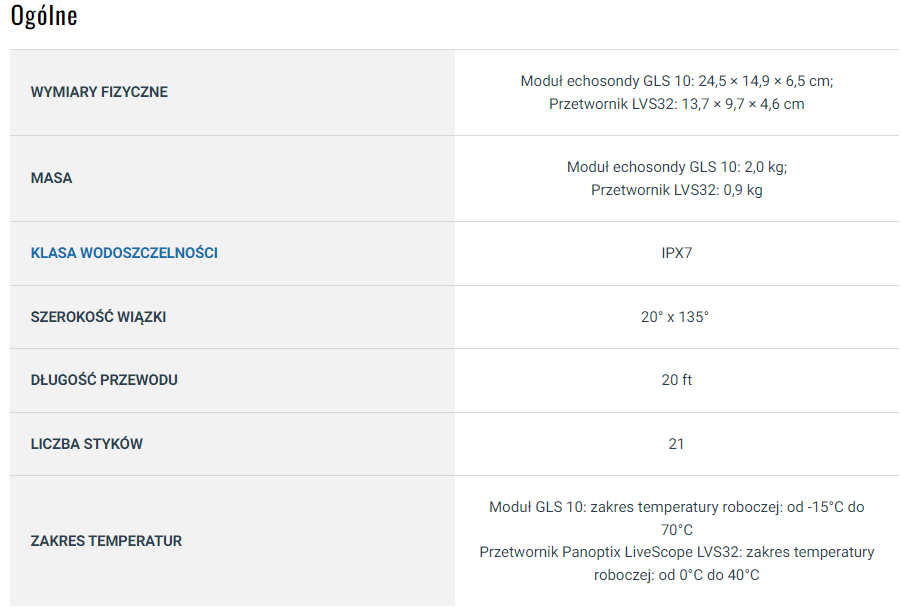Click the Ogólne section heading
Screen dimensions: 902x610
click(x=44, y=16)
